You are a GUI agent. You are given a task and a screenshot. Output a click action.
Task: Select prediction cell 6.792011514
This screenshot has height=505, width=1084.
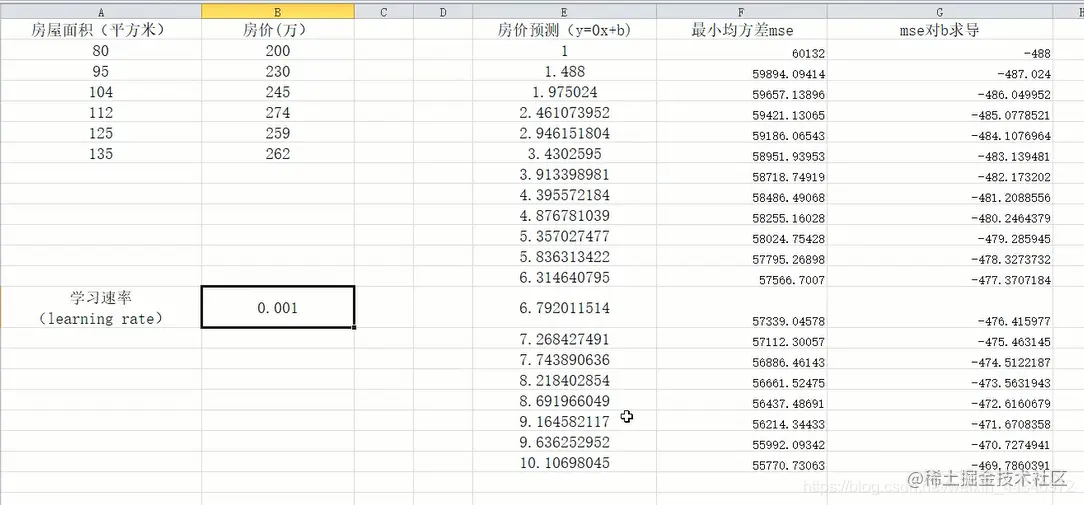tap(565, 307)
